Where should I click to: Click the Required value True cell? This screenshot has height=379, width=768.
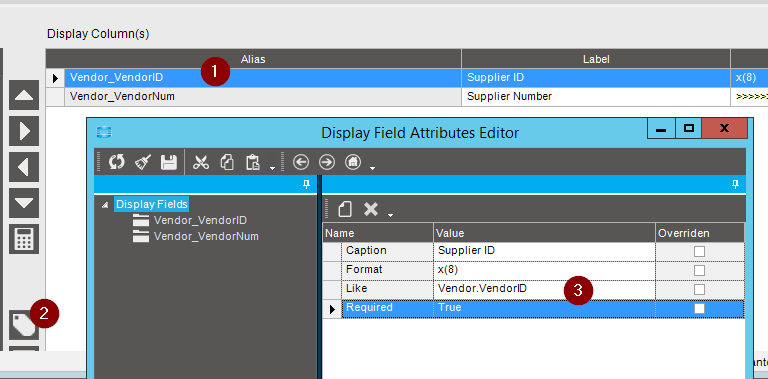[545, 308]
